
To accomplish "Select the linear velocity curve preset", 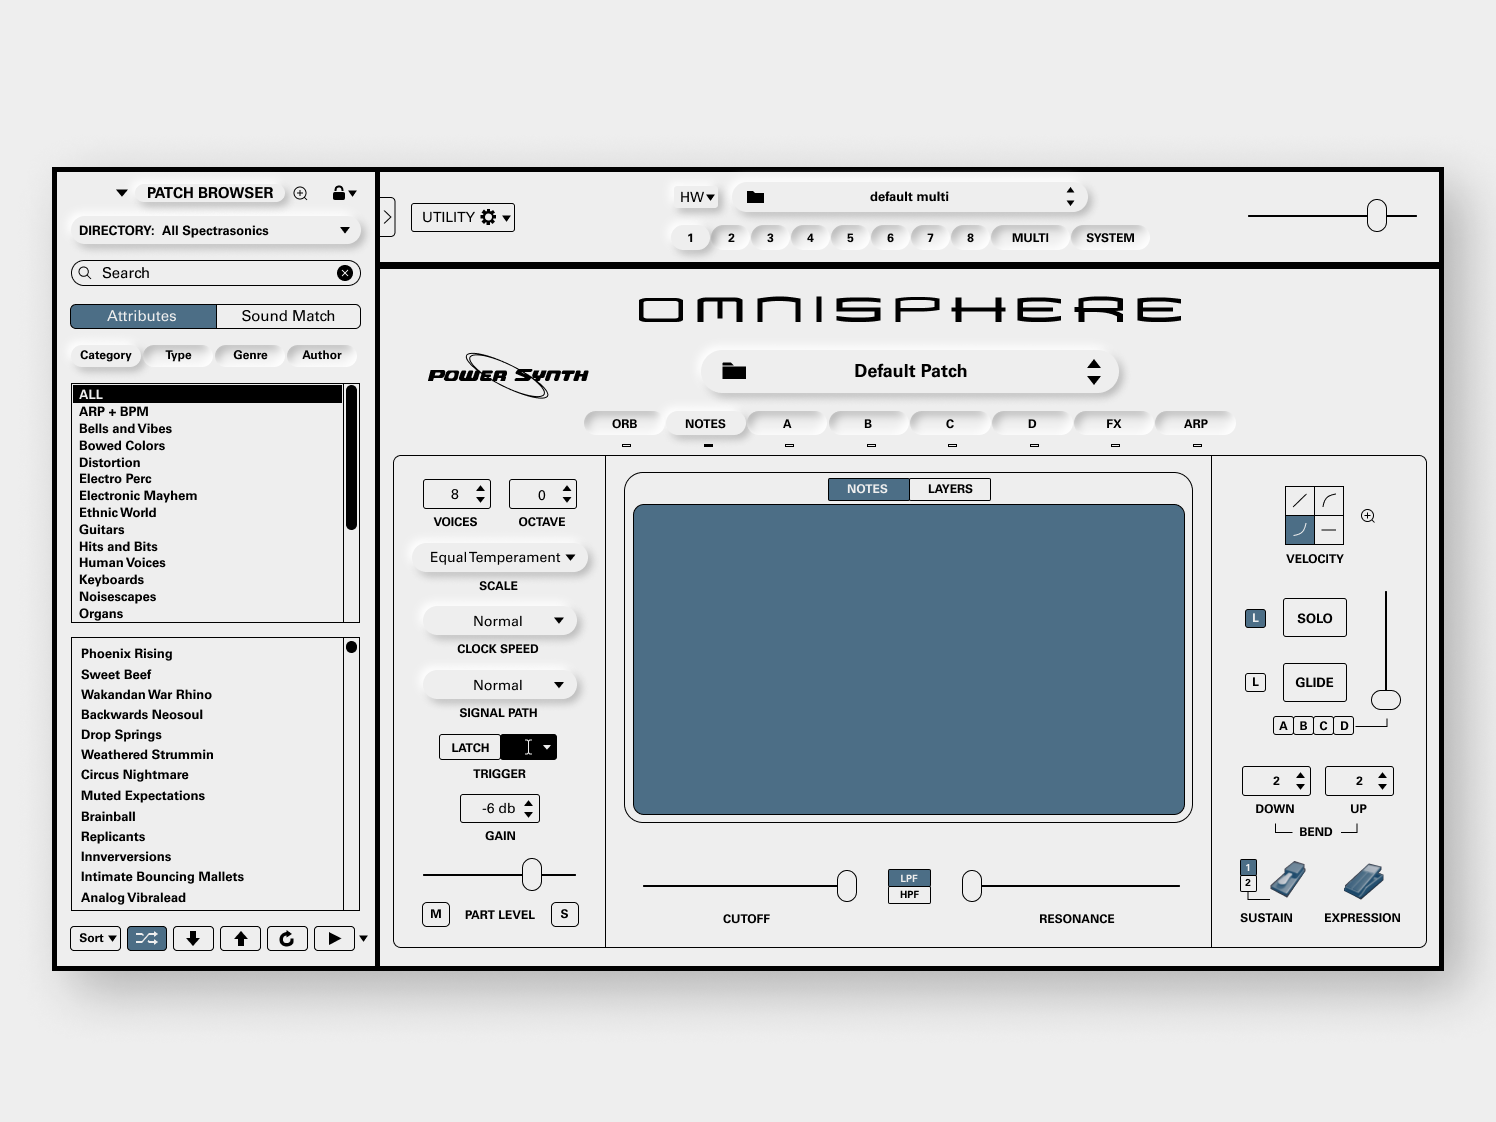I will pos(1300,501).
